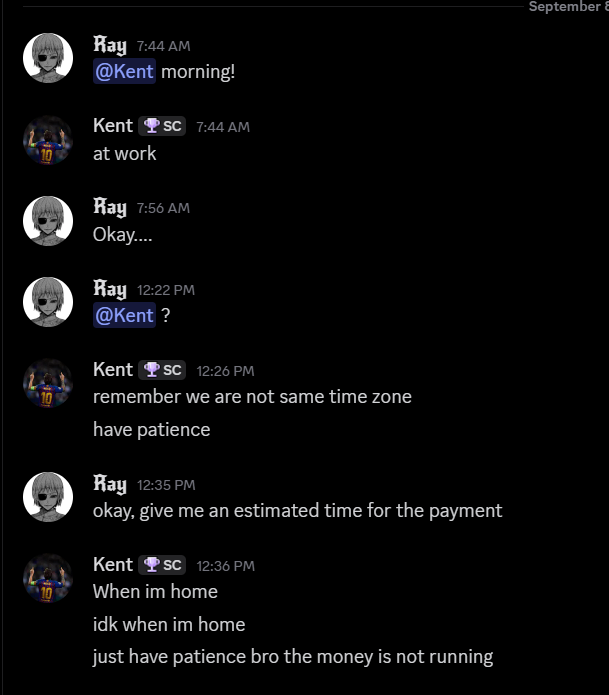Click the @Kent mention followed by question mark
Viewport: 609px width, 695px height.
(124, 315)
